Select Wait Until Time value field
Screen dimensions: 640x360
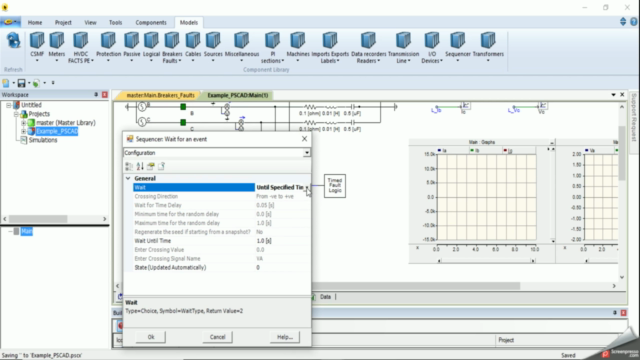pyautogui.click(x=282, y=241)
